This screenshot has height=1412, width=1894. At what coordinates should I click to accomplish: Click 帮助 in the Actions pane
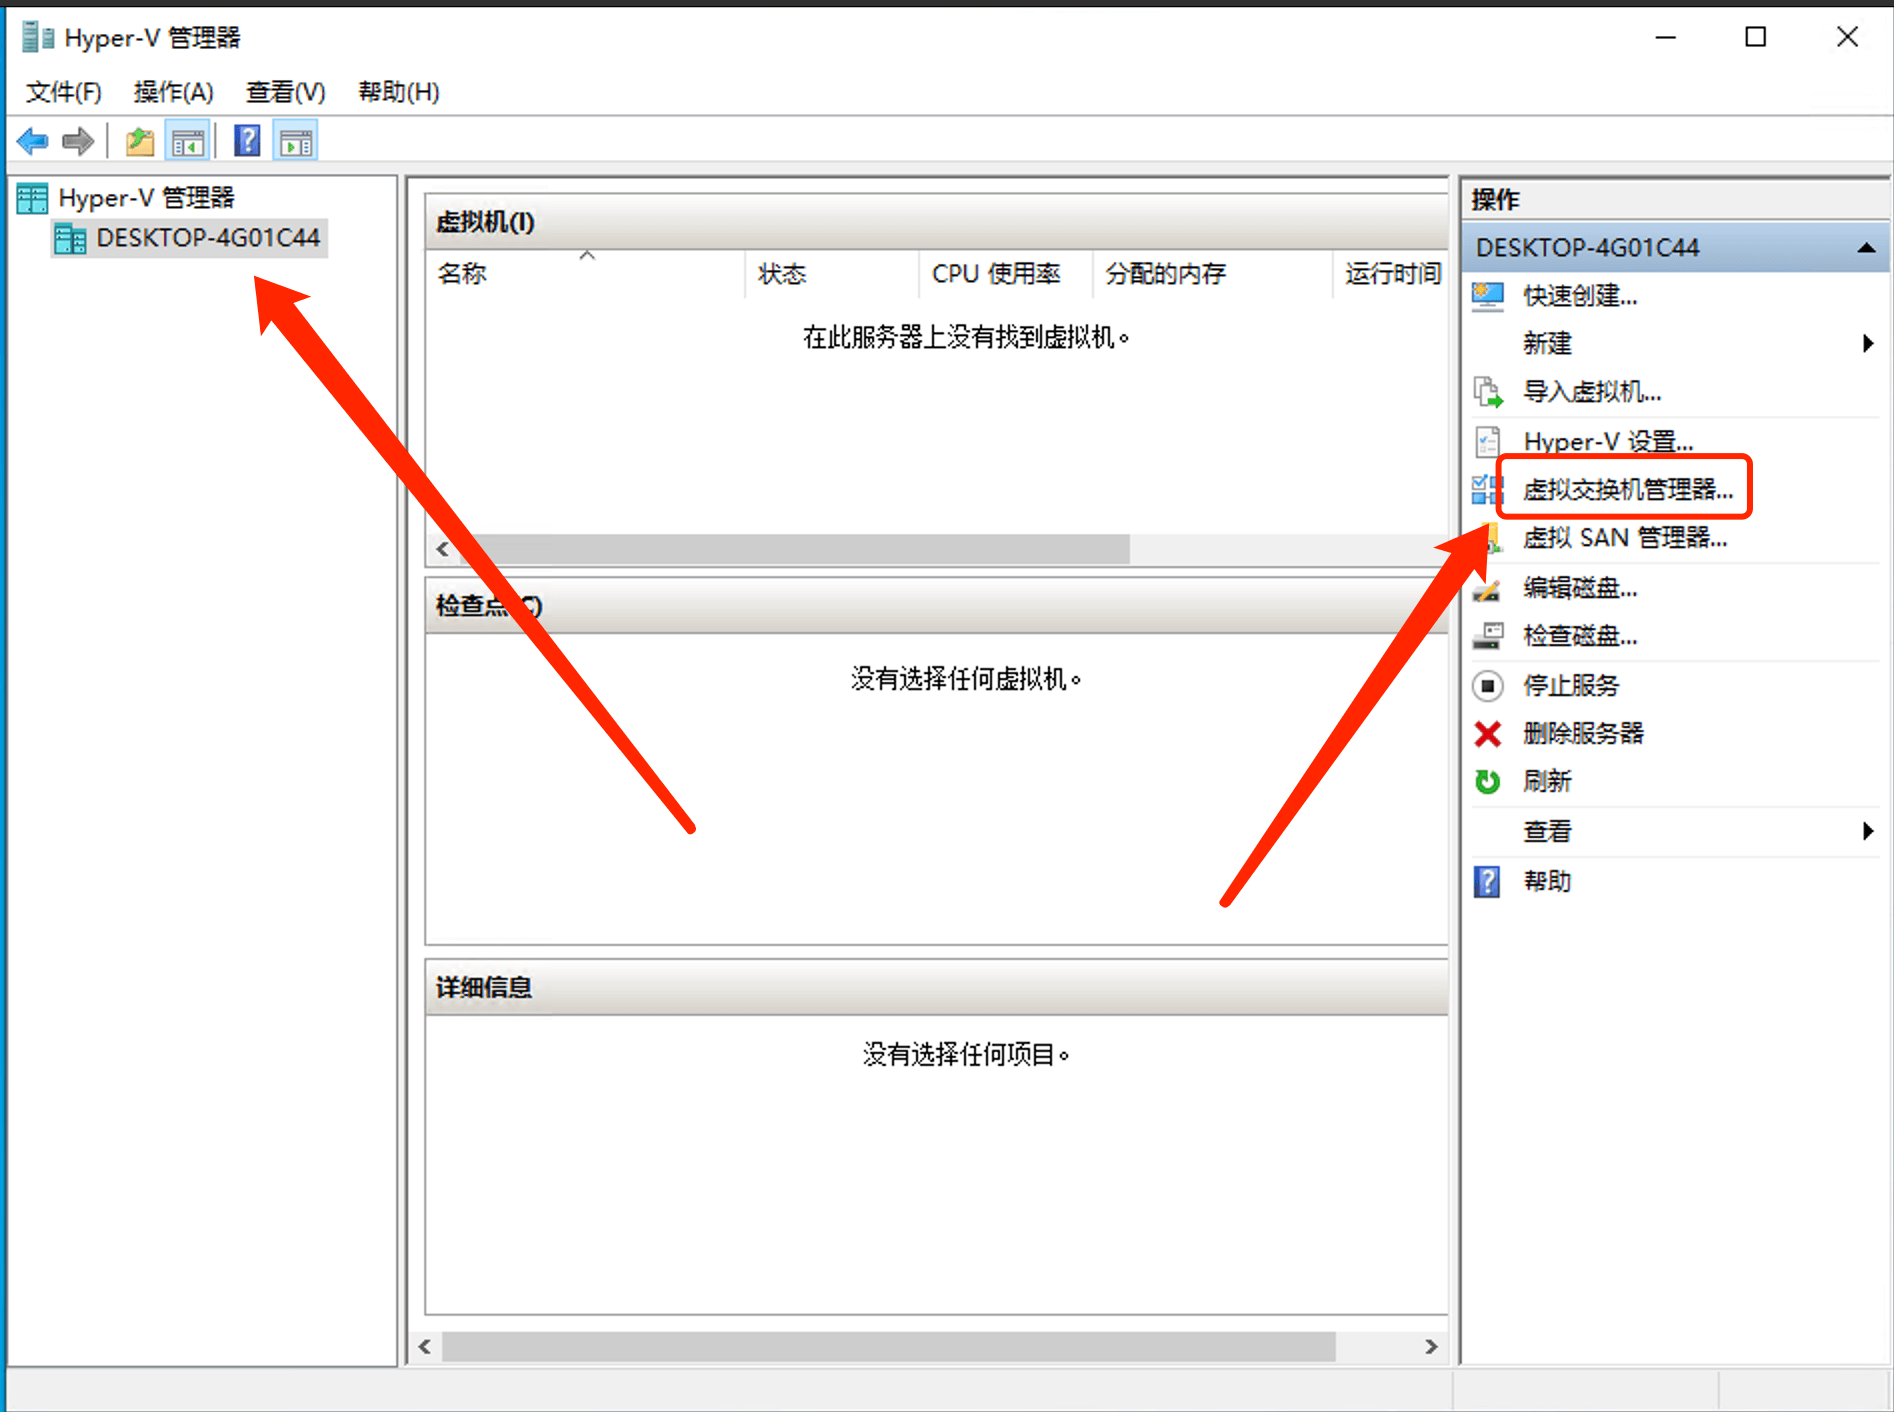point(1547,882)
